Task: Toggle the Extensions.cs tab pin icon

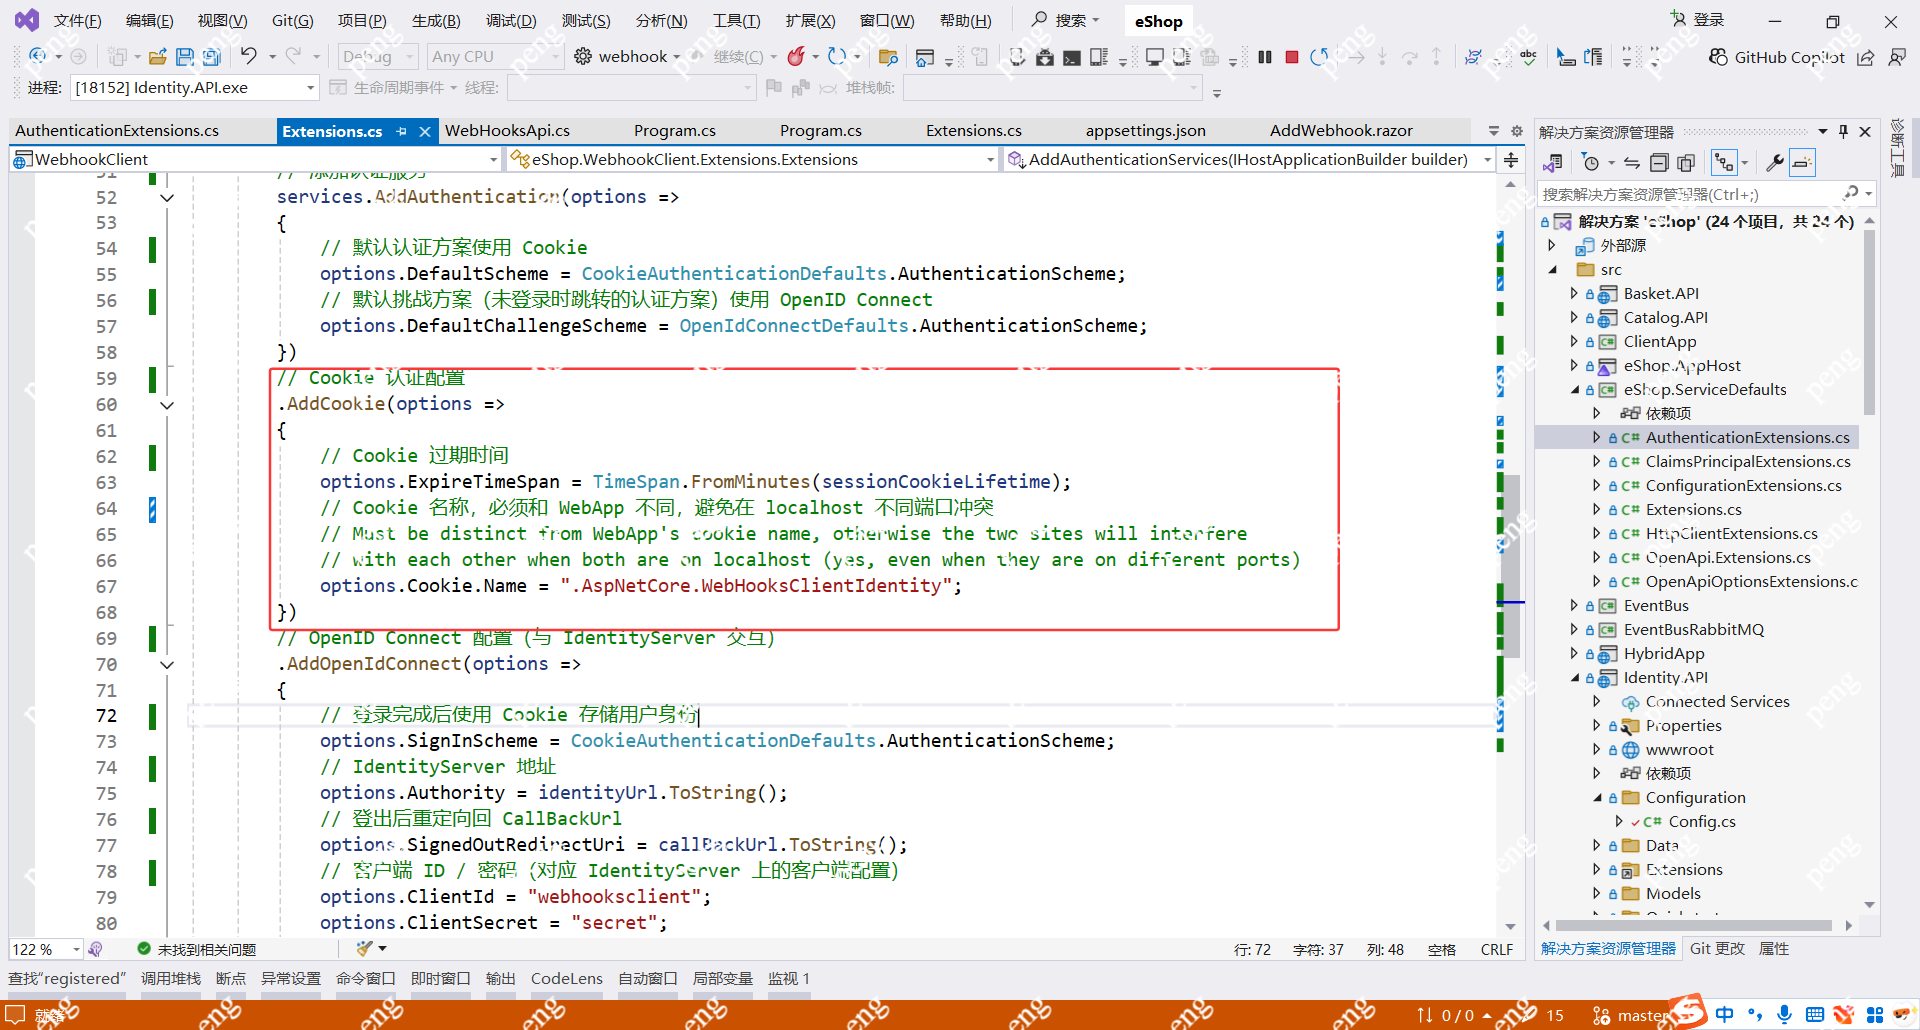Action: [401, 131]
